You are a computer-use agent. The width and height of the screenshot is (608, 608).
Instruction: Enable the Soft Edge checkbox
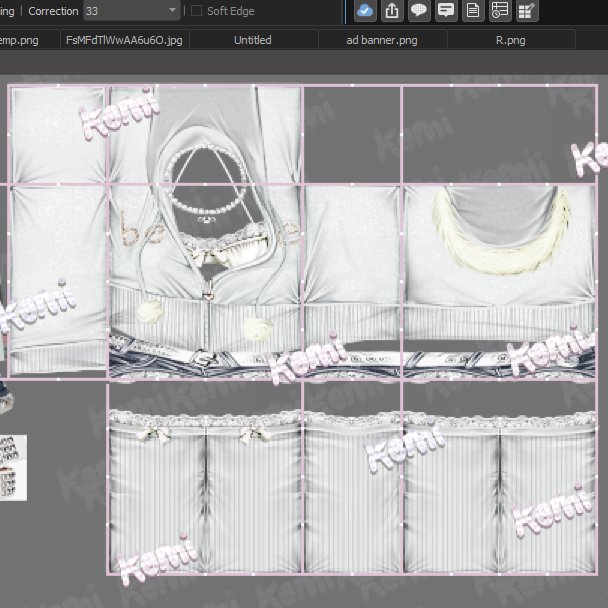[x=197, y=11]
